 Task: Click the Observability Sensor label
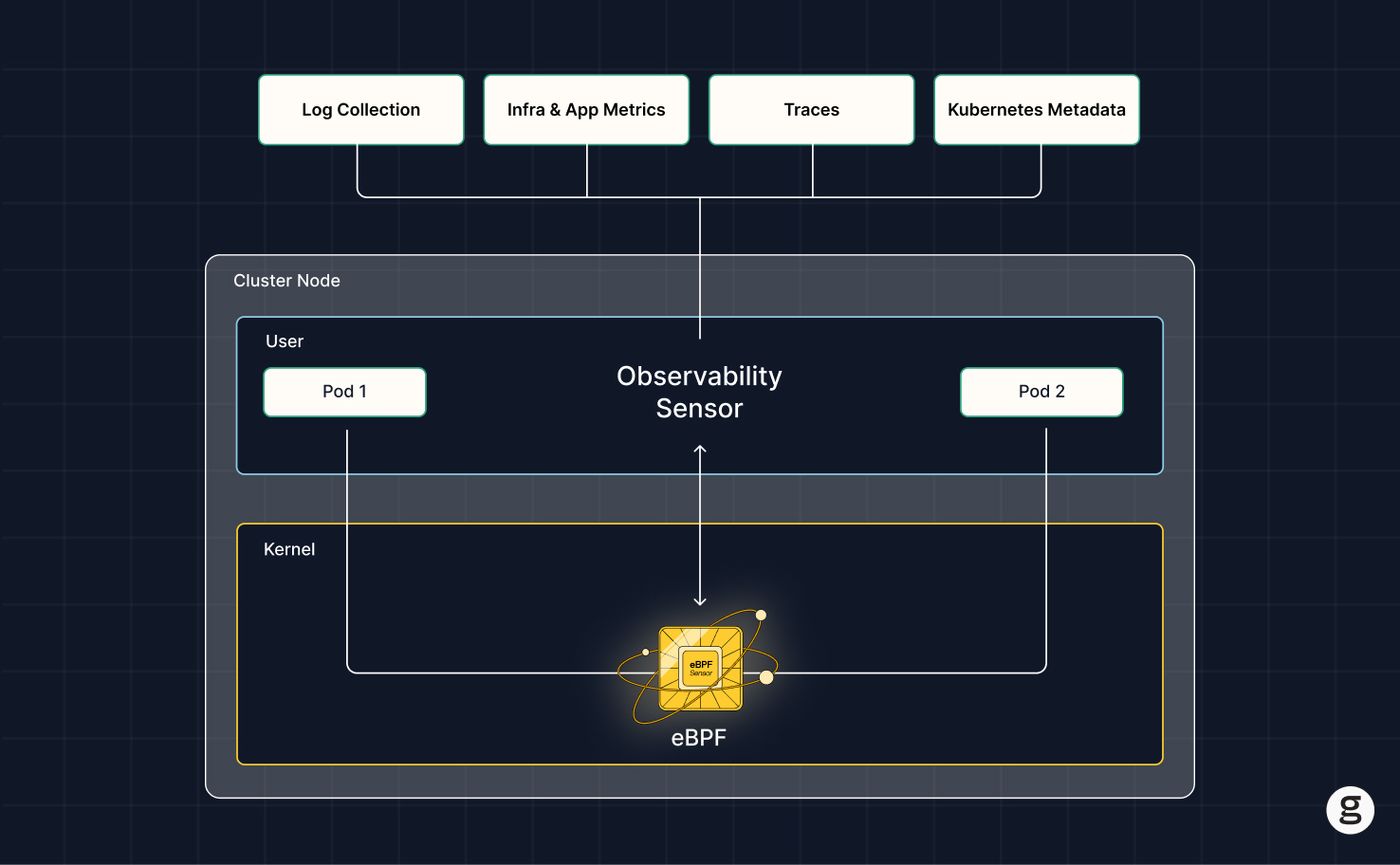click(x=699, y=392)
